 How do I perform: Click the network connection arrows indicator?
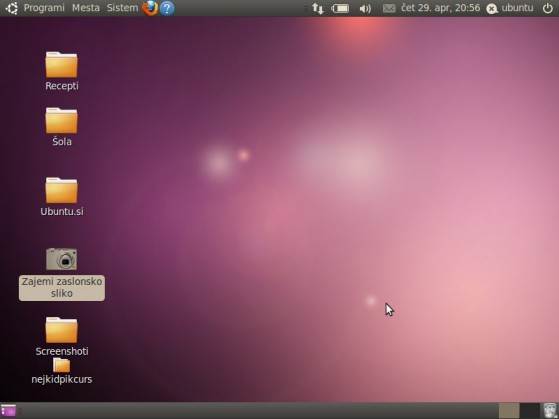pyautogui.click(x=318, y=8)
